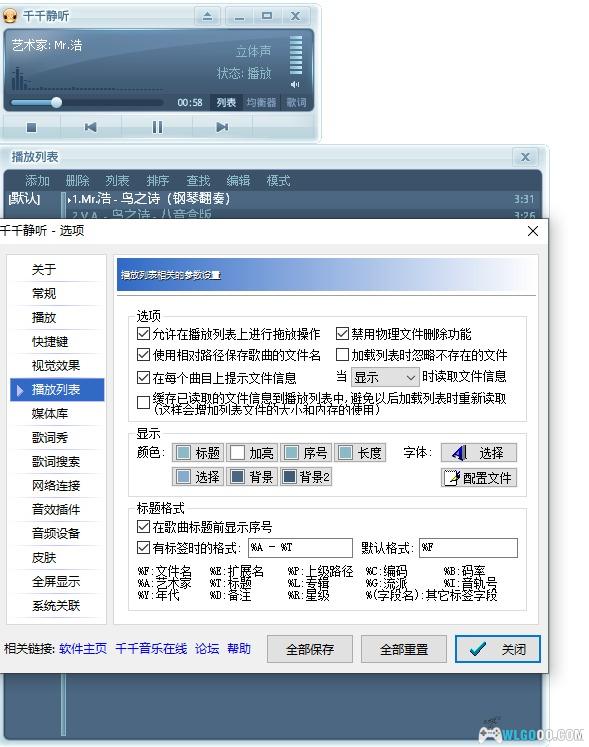Open the 全屏显示 fullscreen page
The height and width of the screenshot is (747, 589).
56,582
